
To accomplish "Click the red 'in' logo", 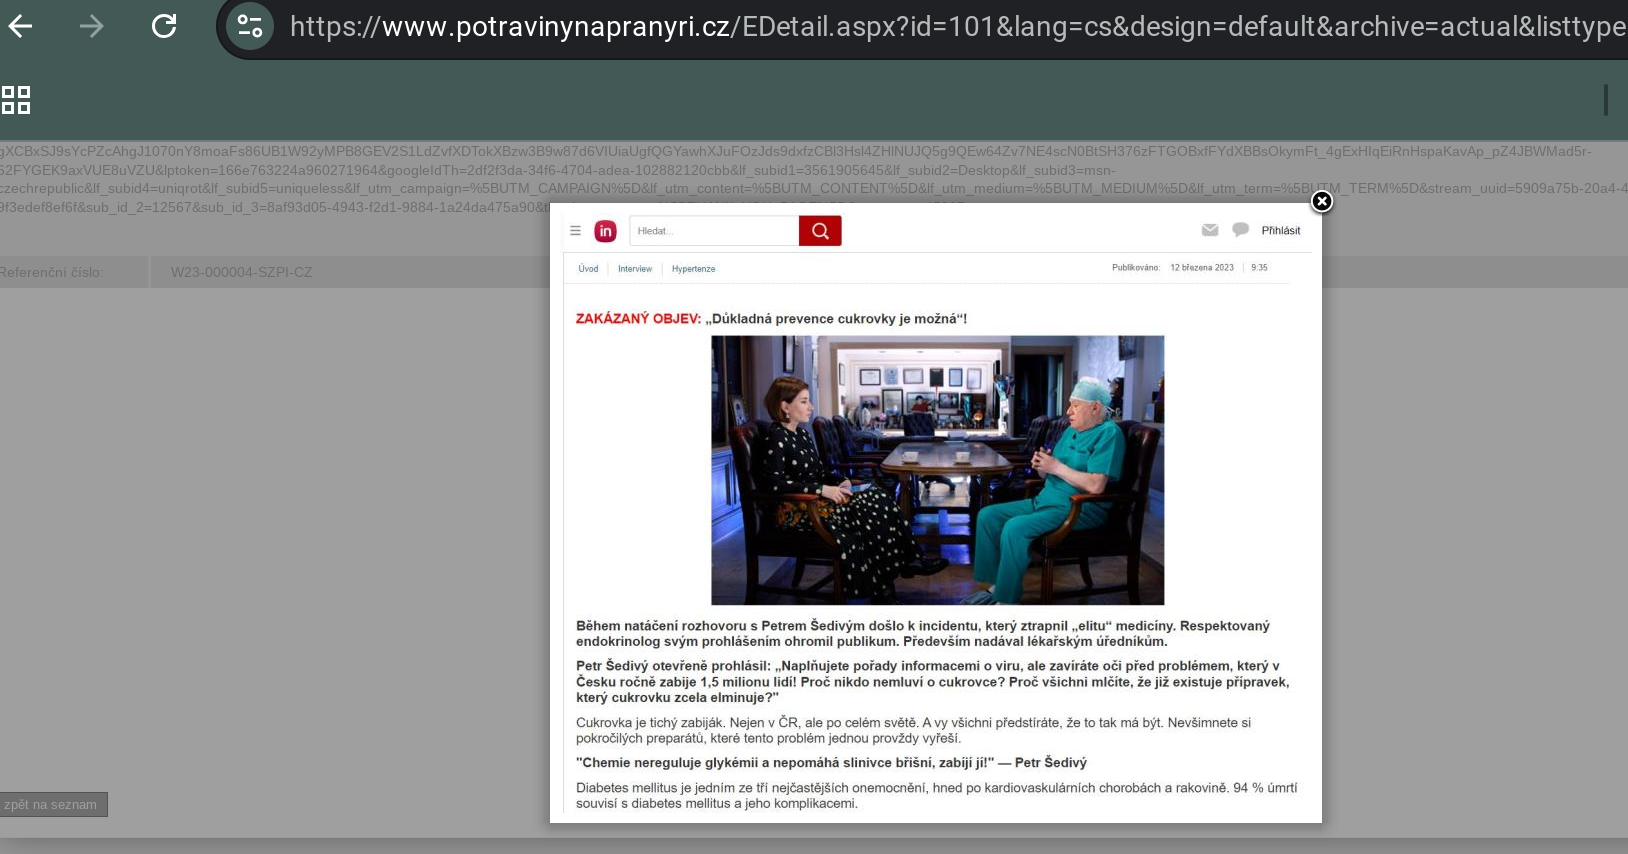I will pyautogui.click(x=605, y=231).
